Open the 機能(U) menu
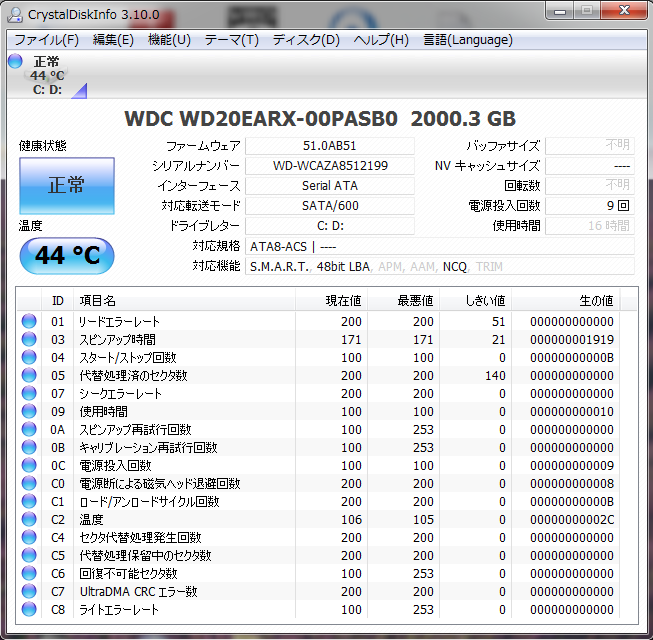The width and height of the screenshot is (653, 640). (x=169, y=40)
